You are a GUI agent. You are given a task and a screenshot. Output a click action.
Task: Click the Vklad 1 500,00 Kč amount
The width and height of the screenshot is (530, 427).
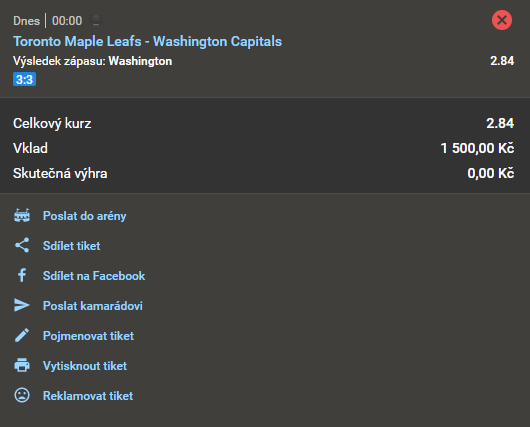(477, 148)
